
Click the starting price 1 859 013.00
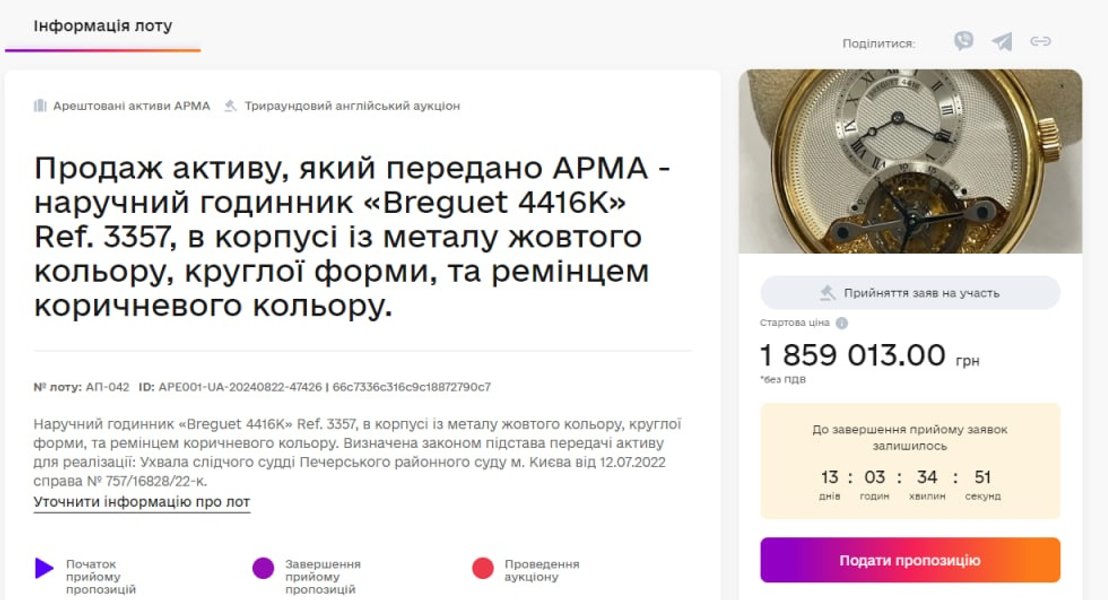(x=853, y=355)
